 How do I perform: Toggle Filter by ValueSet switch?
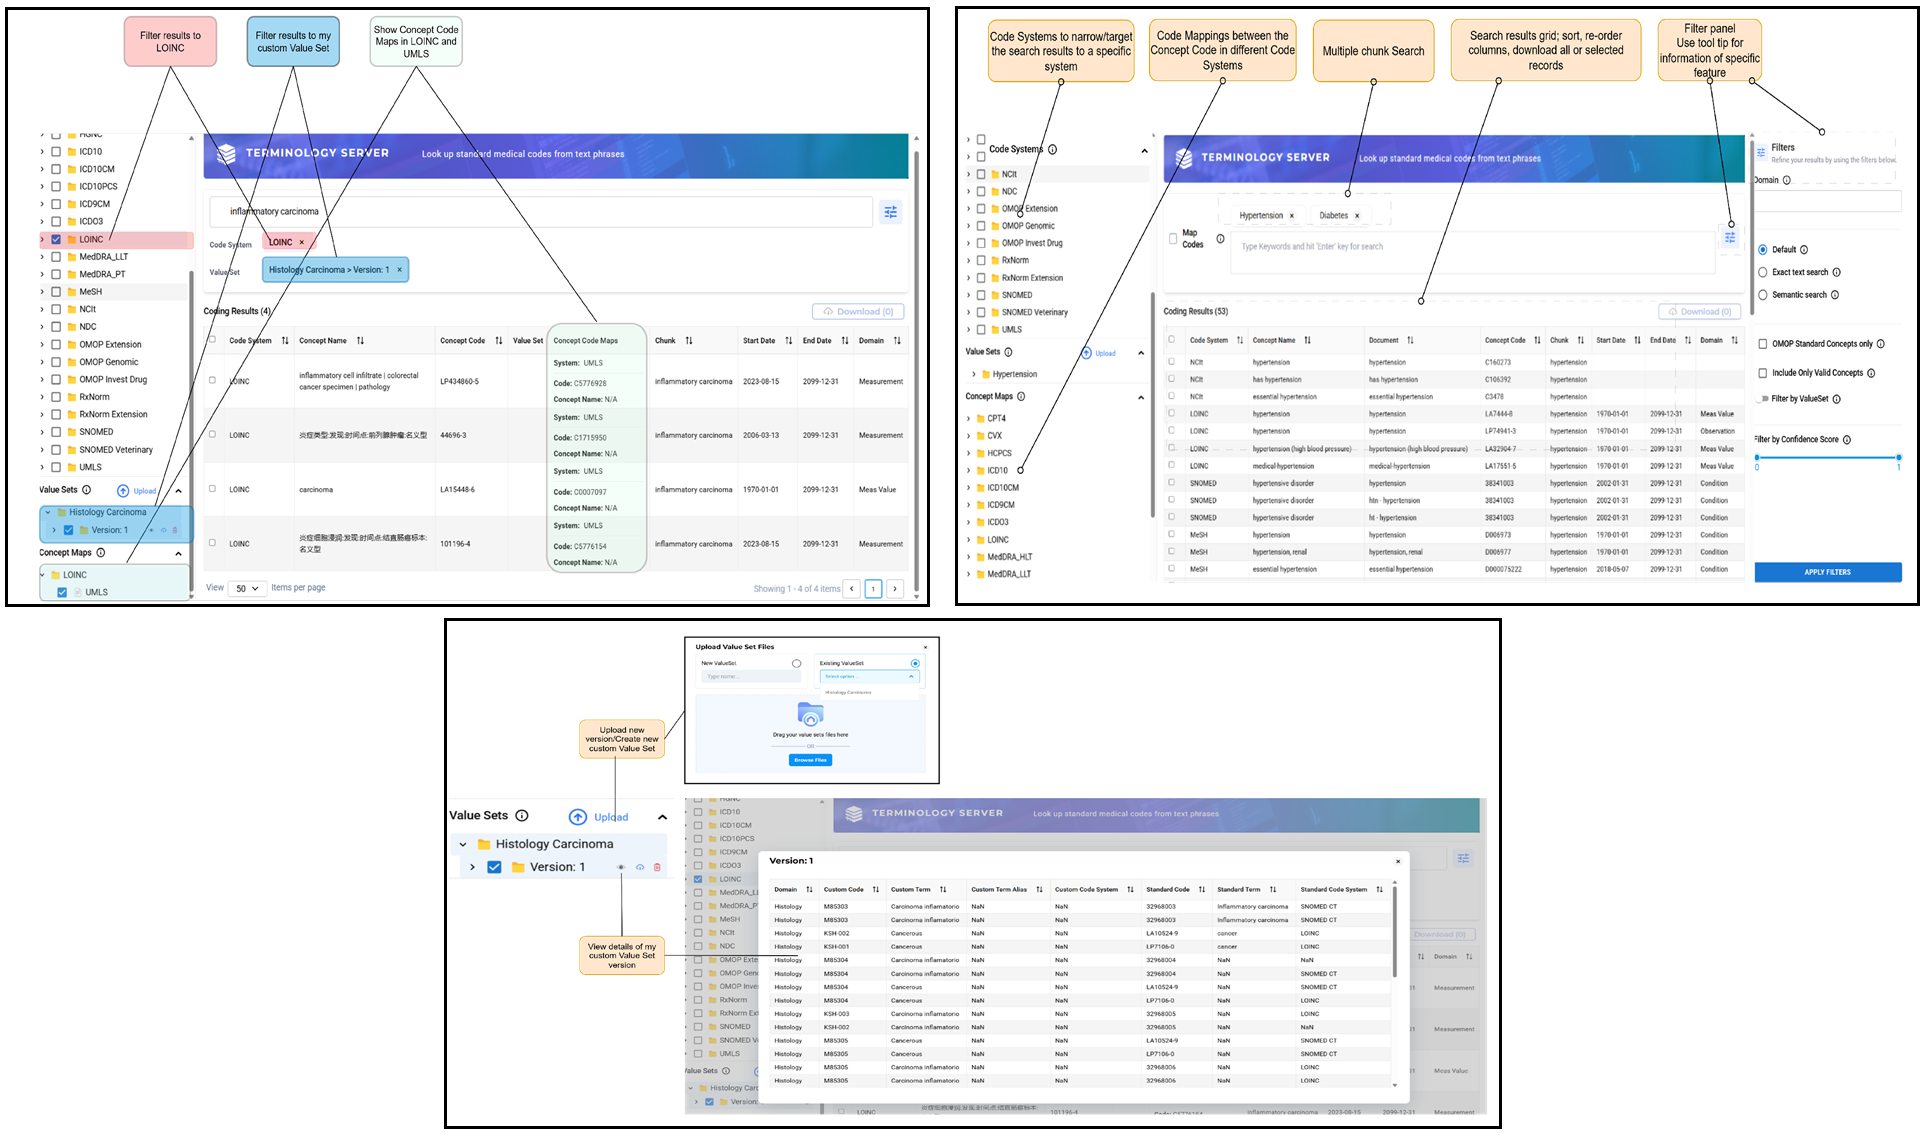point(1763,399)
